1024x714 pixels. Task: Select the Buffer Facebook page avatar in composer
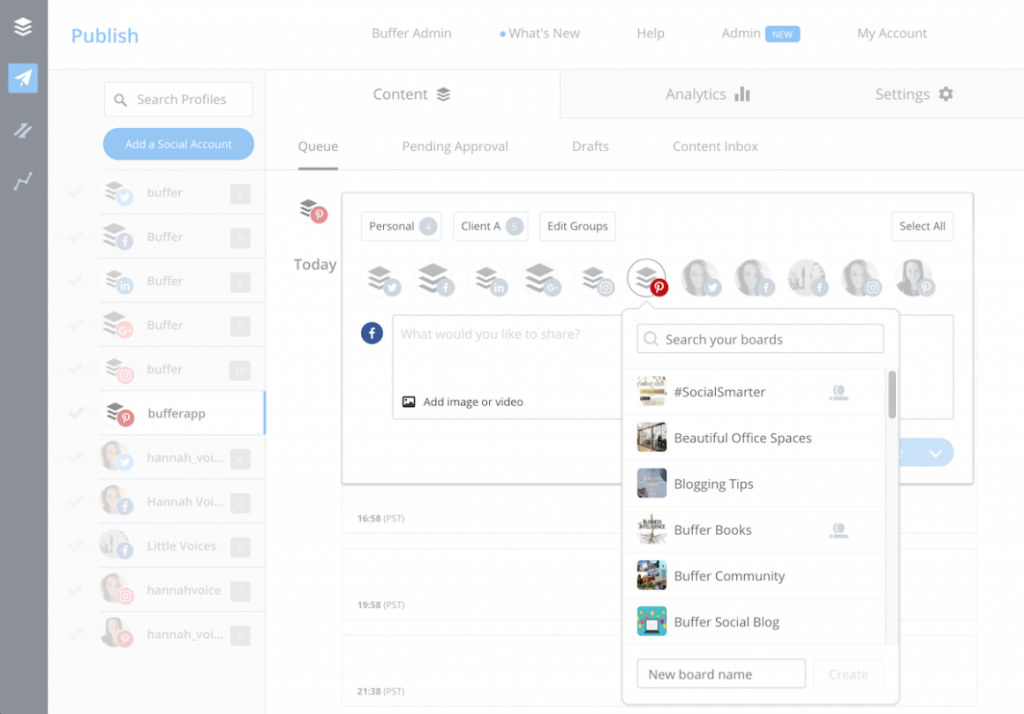pyautogui.click(x=436, y=279)
